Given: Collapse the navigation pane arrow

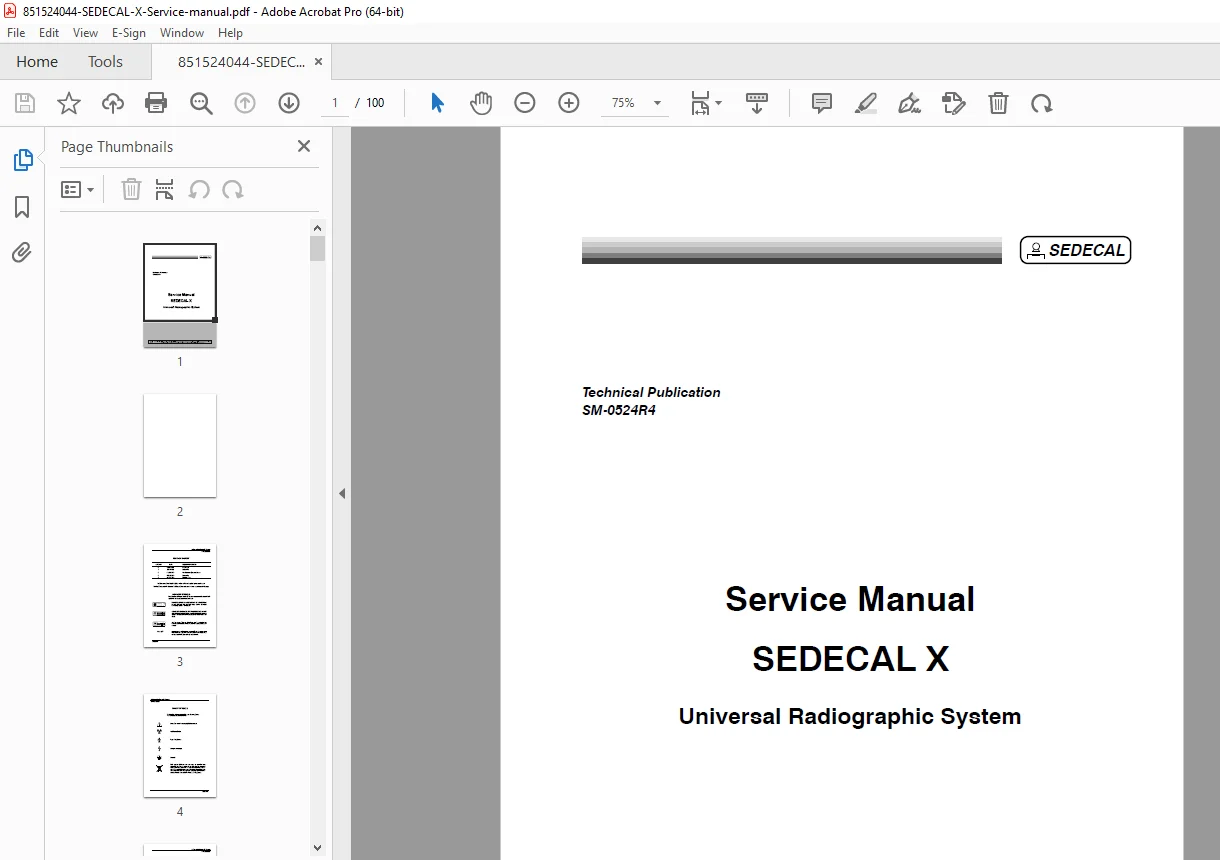Looking at the screenshot, I should tap(342, 493).
